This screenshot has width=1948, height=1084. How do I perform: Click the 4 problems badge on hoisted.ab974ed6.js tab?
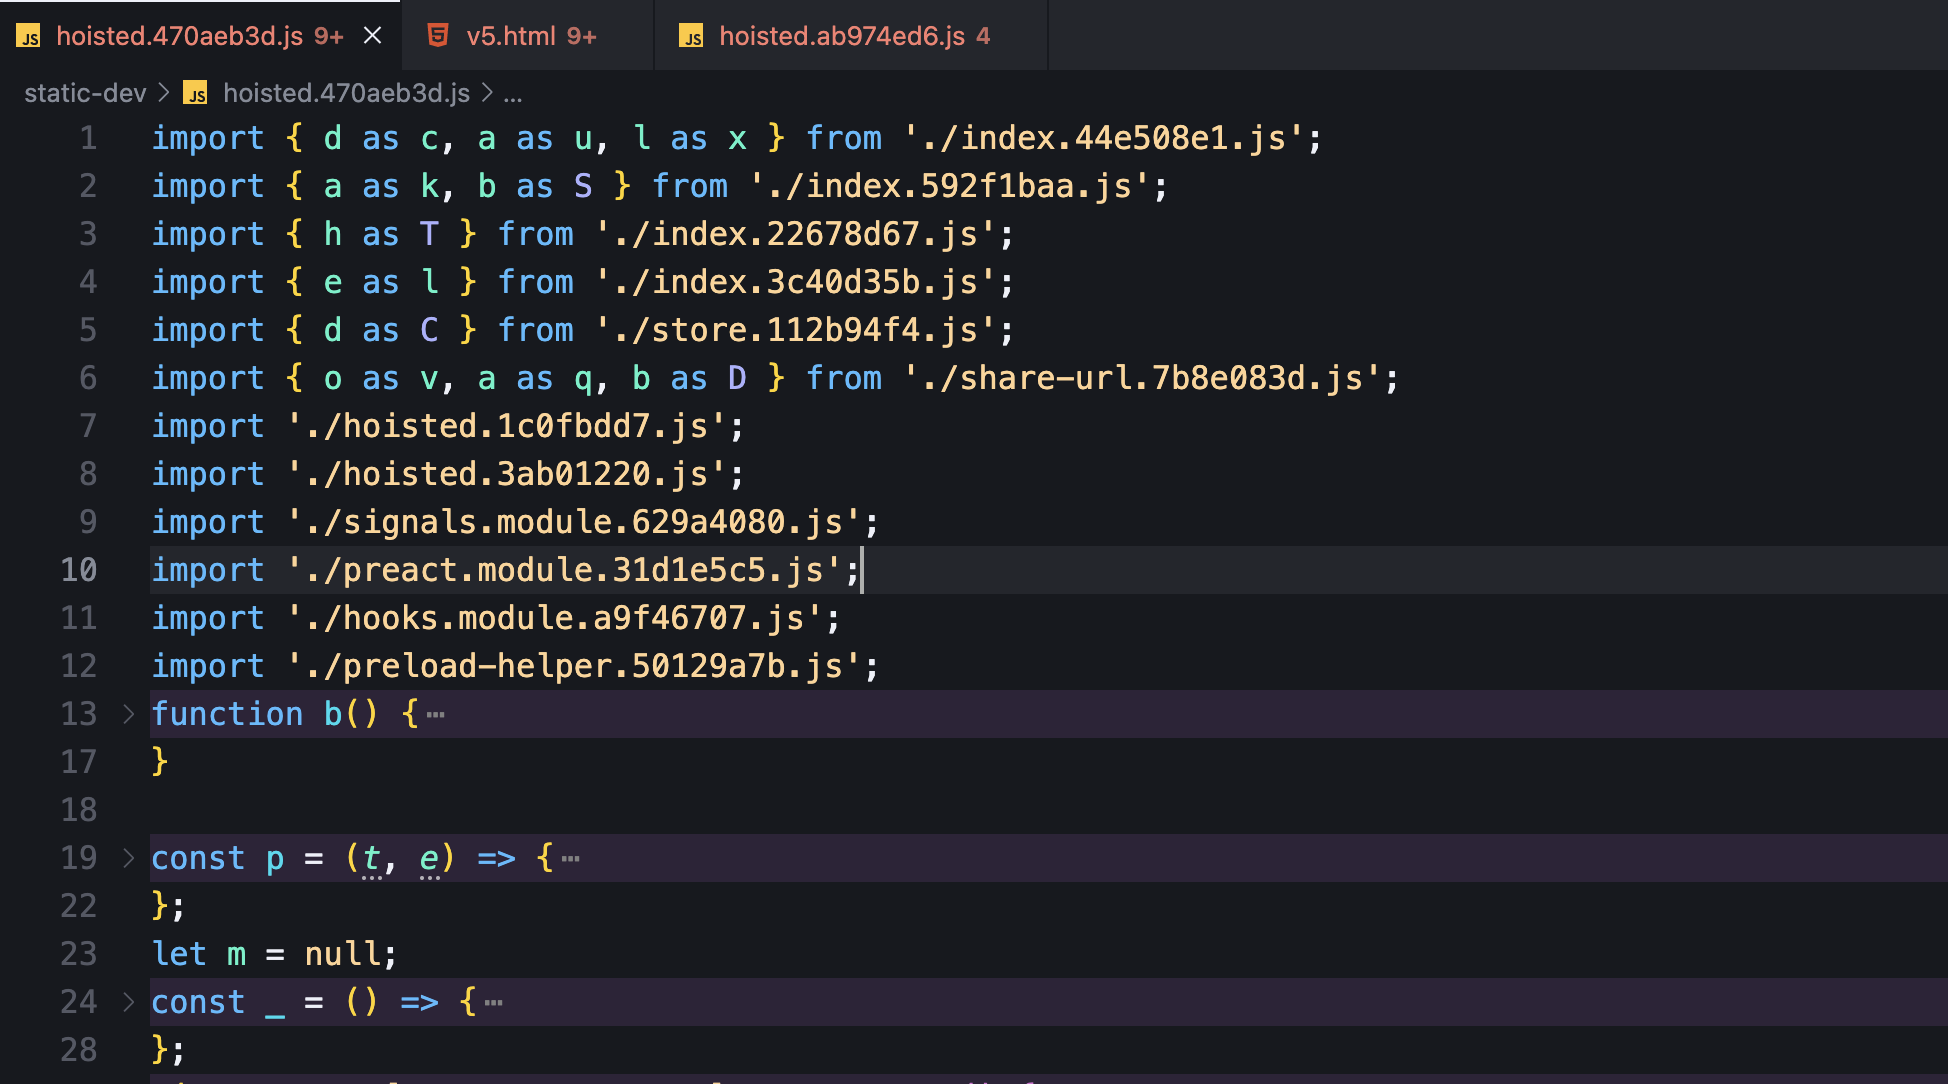coord(984,35)
